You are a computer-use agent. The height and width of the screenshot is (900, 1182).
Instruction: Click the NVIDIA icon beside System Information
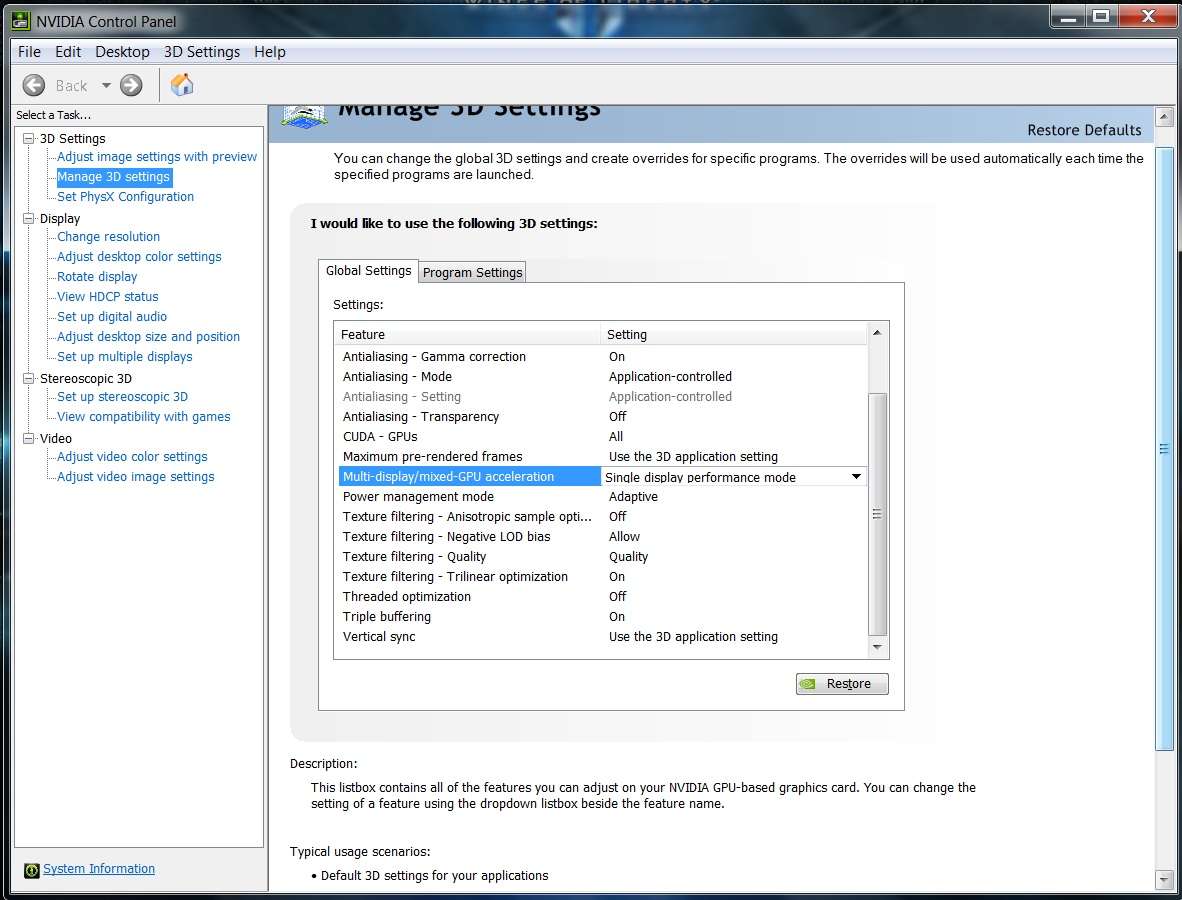tap(31, 870)
